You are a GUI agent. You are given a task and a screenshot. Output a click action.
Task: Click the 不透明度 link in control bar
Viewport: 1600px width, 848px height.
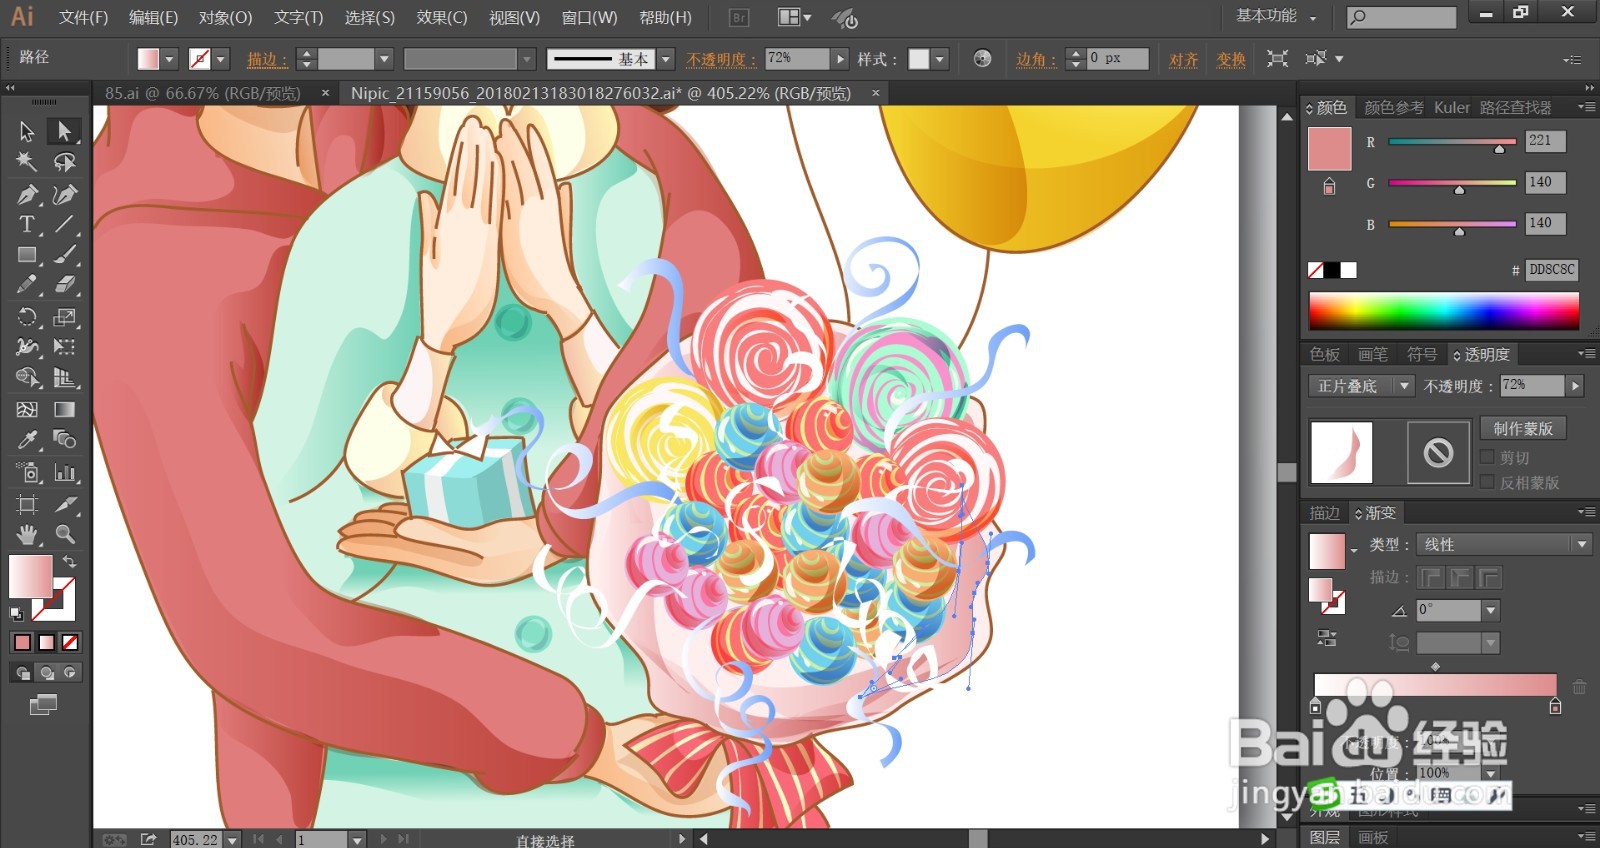coord(721,59)
